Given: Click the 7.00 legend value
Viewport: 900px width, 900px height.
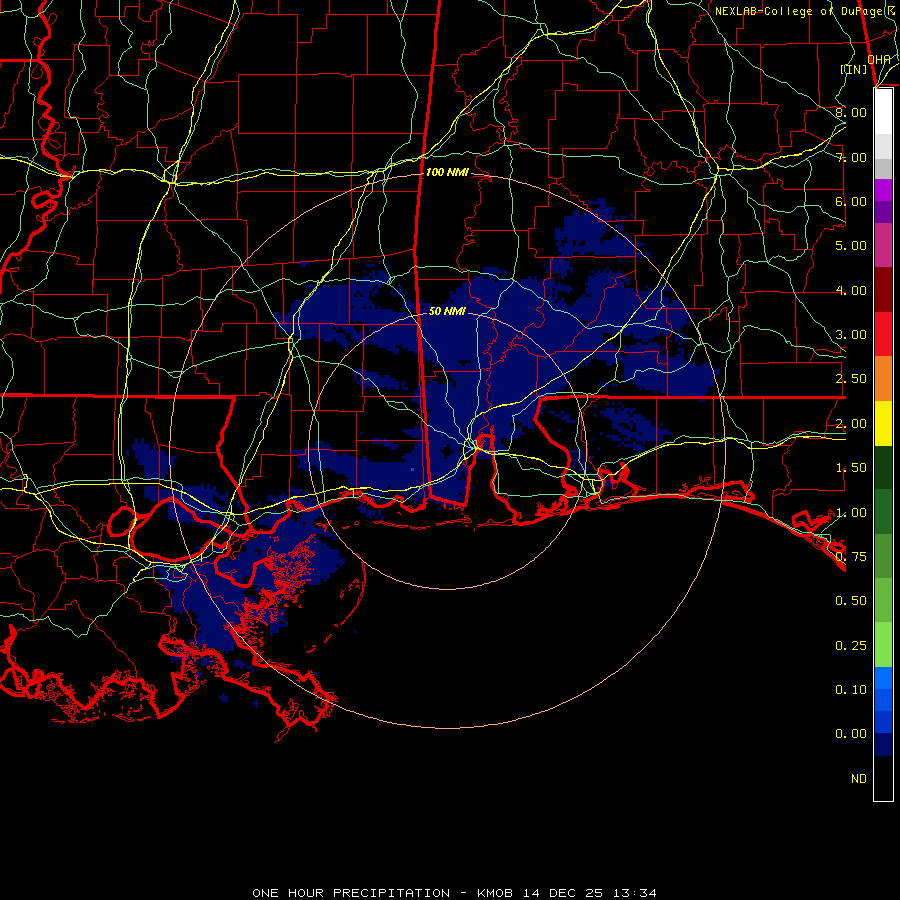Looking at the screenshot, I should [851, 157].
